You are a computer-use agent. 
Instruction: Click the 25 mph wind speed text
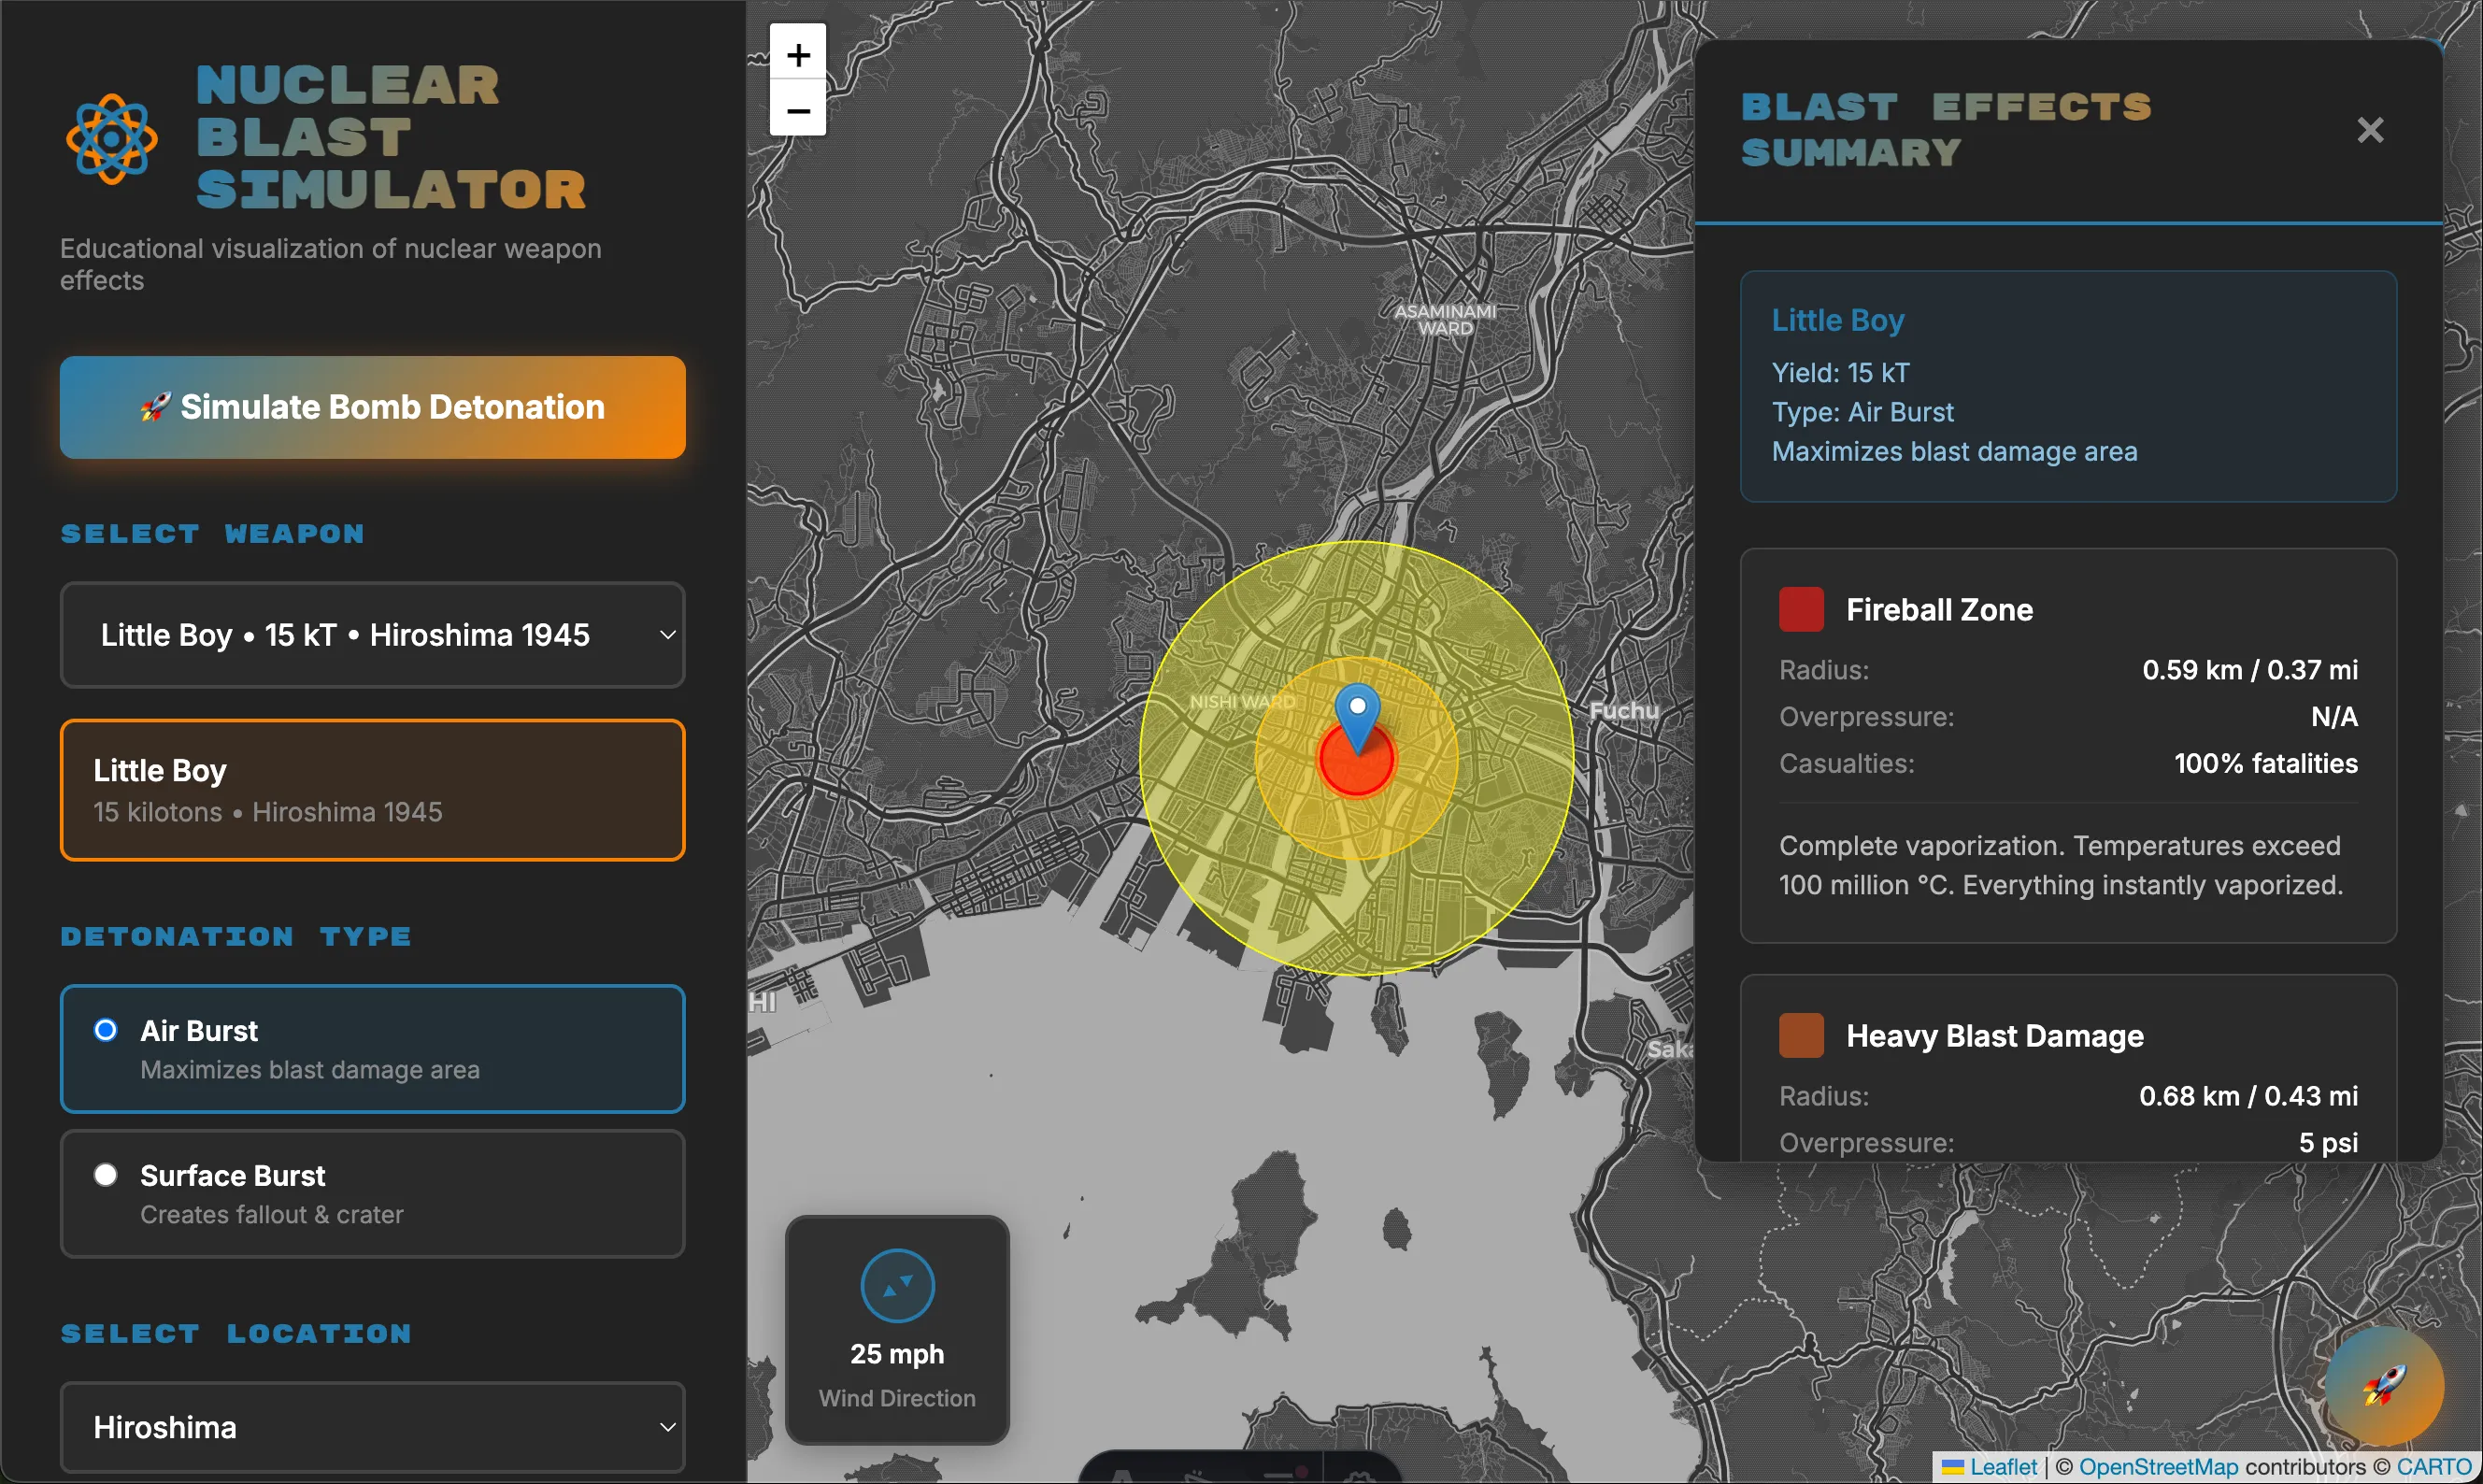(x=896, y=1354)
